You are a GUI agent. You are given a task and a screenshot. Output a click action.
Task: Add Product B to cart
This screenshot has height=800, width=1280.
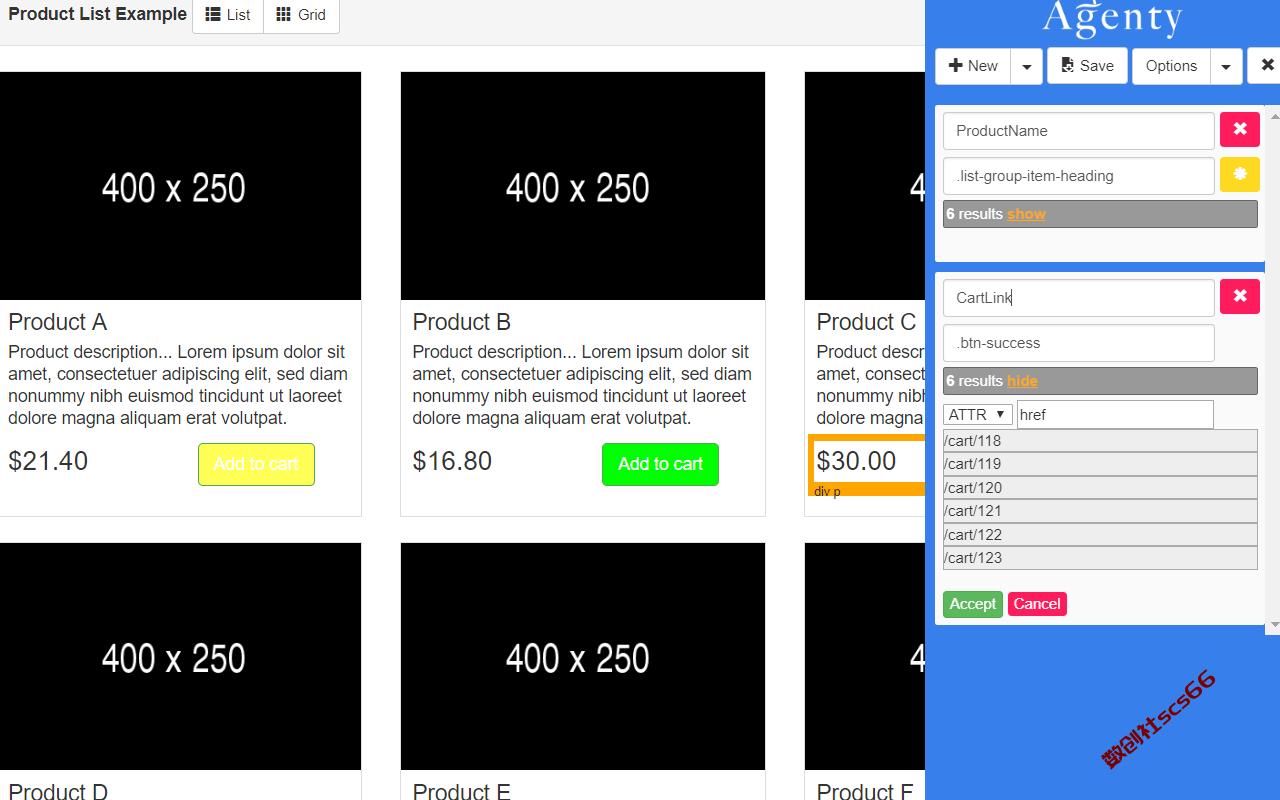tap(660, 464)
